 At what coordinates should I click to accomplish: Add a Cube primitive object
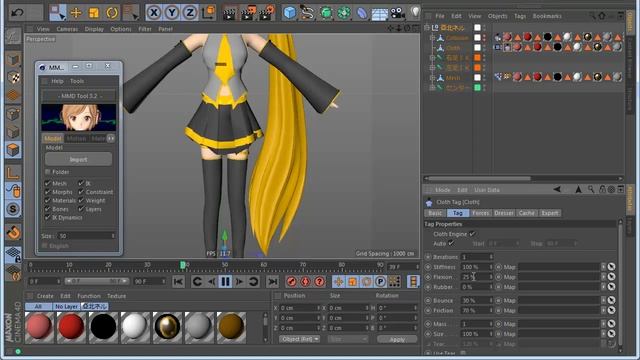289,13
